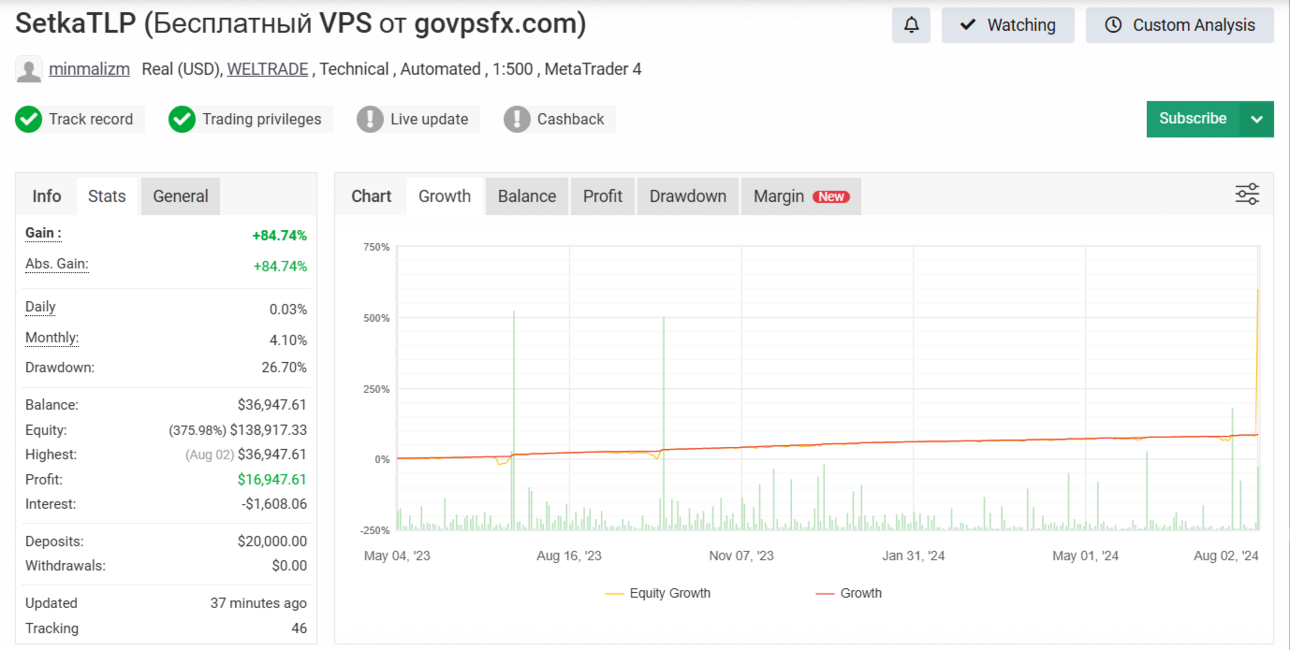
Task: Click the $0.00 Withdrawals value
Action: (x=290, y=566)
